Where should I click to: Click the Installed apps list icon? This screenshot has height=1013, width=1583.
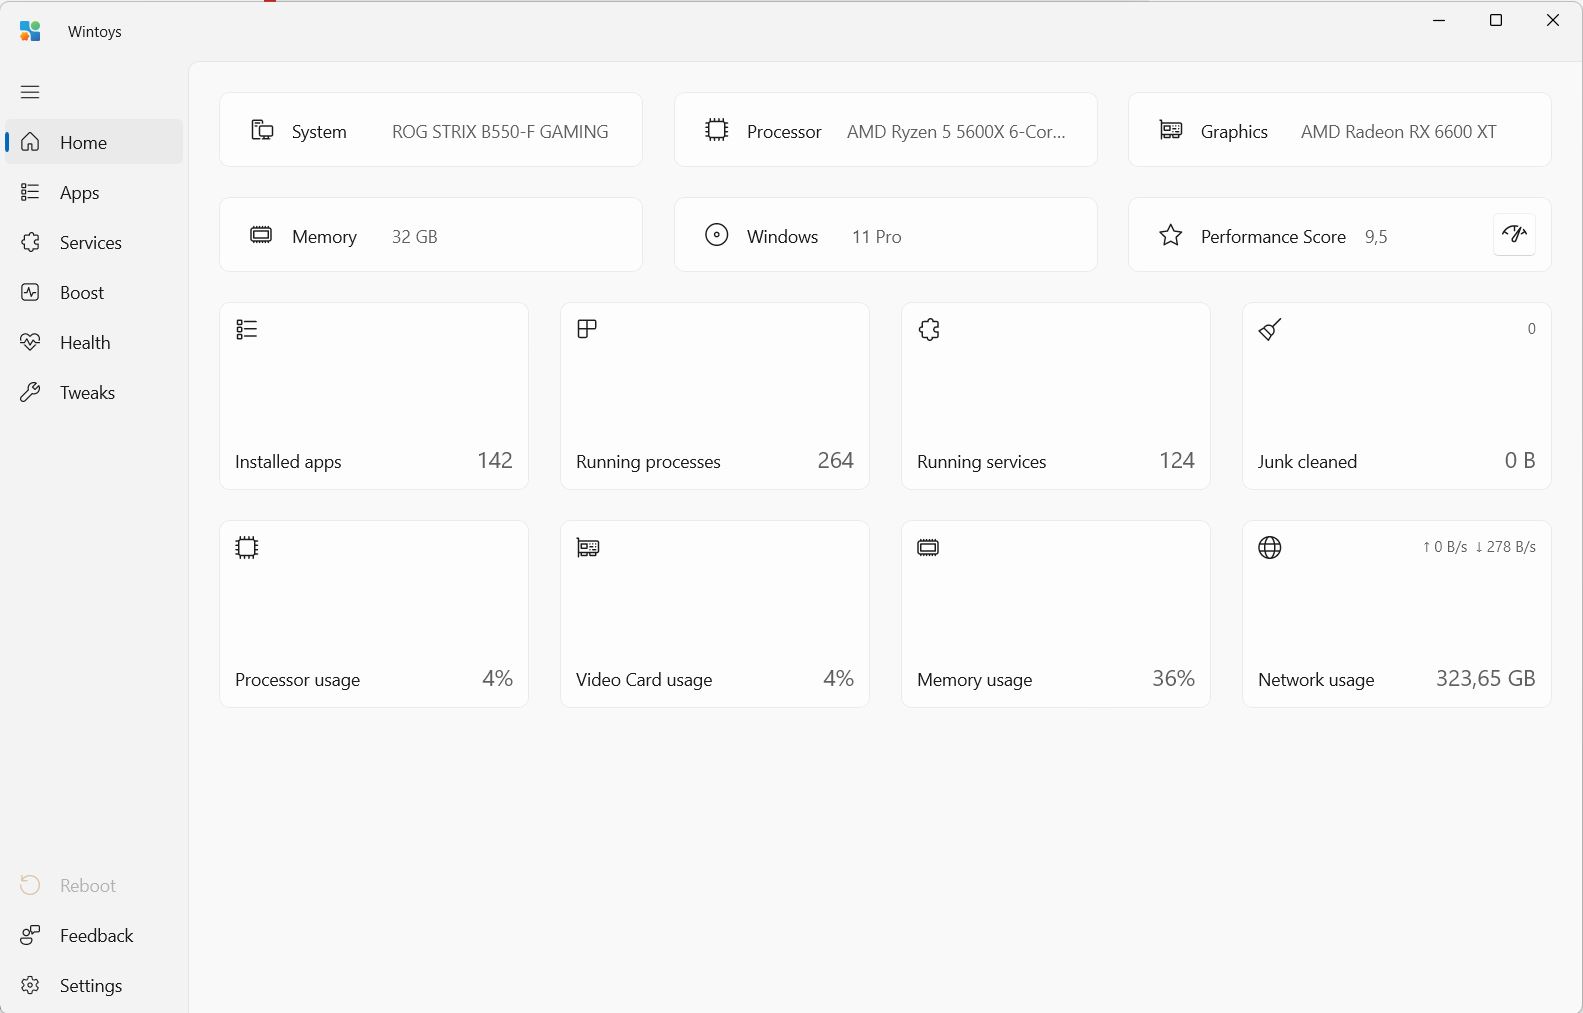tap(247, 329)
